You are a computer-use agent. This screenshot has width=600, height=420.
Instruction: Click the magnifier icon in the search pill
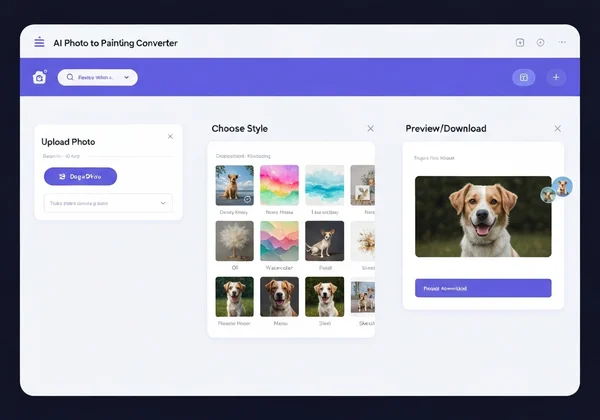(x=70, y=77)
